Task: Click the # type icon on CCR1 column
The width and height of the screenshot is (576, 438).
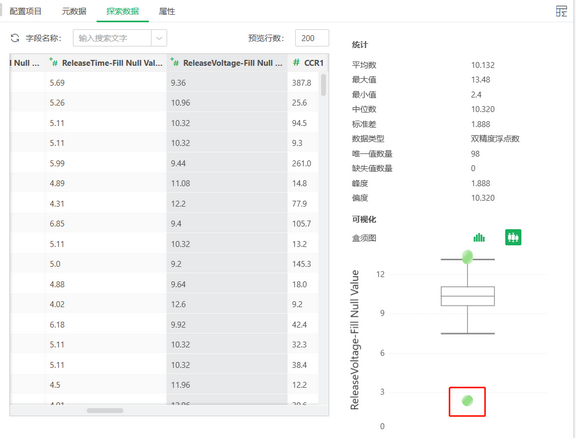Action: coord(296,63)
